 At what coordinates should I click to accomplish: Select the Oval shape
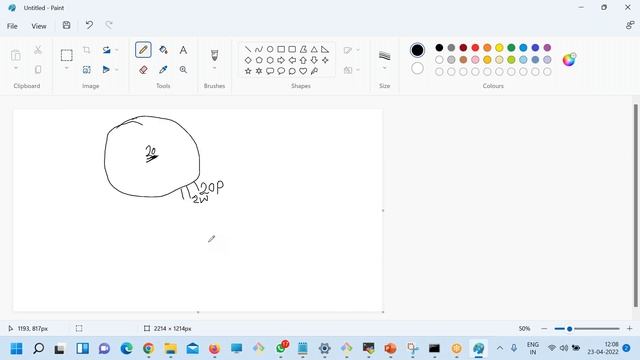[x=270, y=49]
